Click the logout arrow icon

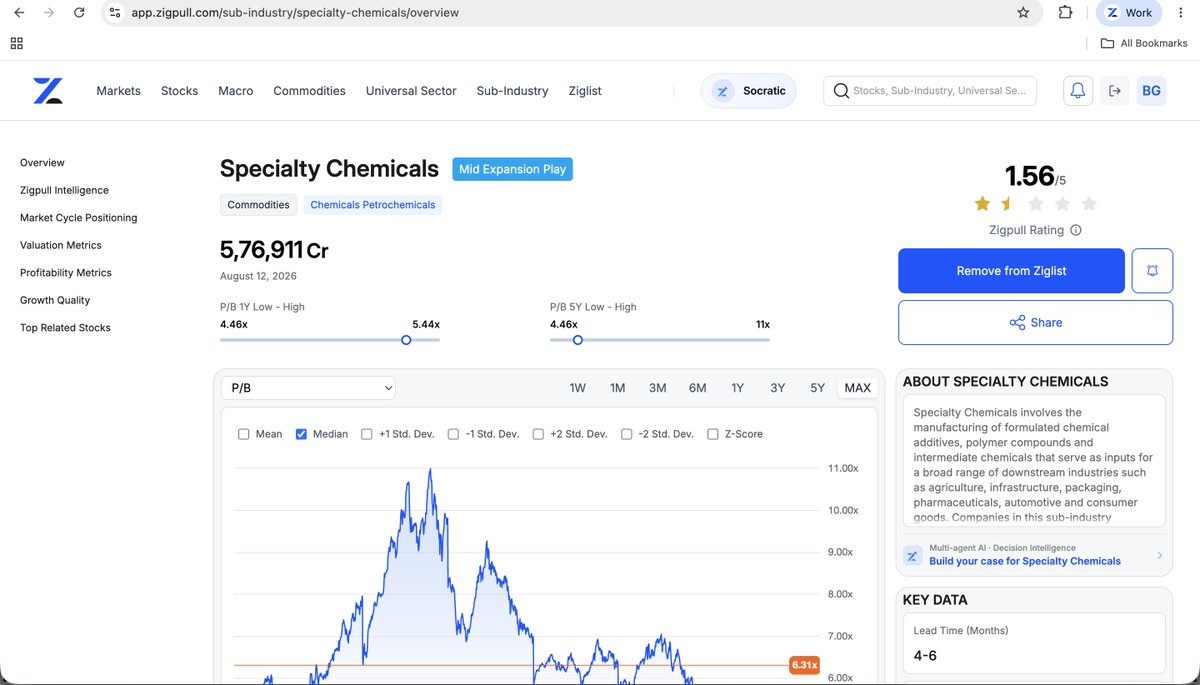1115,91
